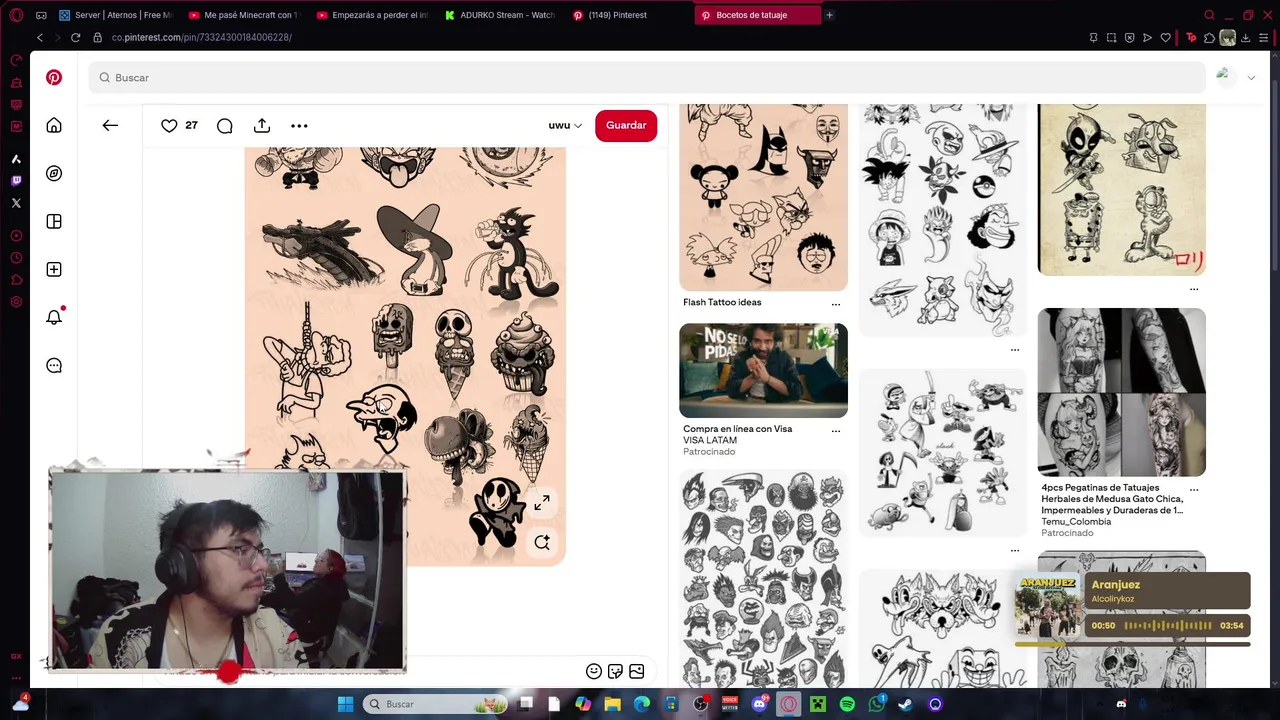Viewport: 1280px width, 720px height.
Task: Open sticker picker in comment bar
Action: pyautogui.click(x=615, y=671)
